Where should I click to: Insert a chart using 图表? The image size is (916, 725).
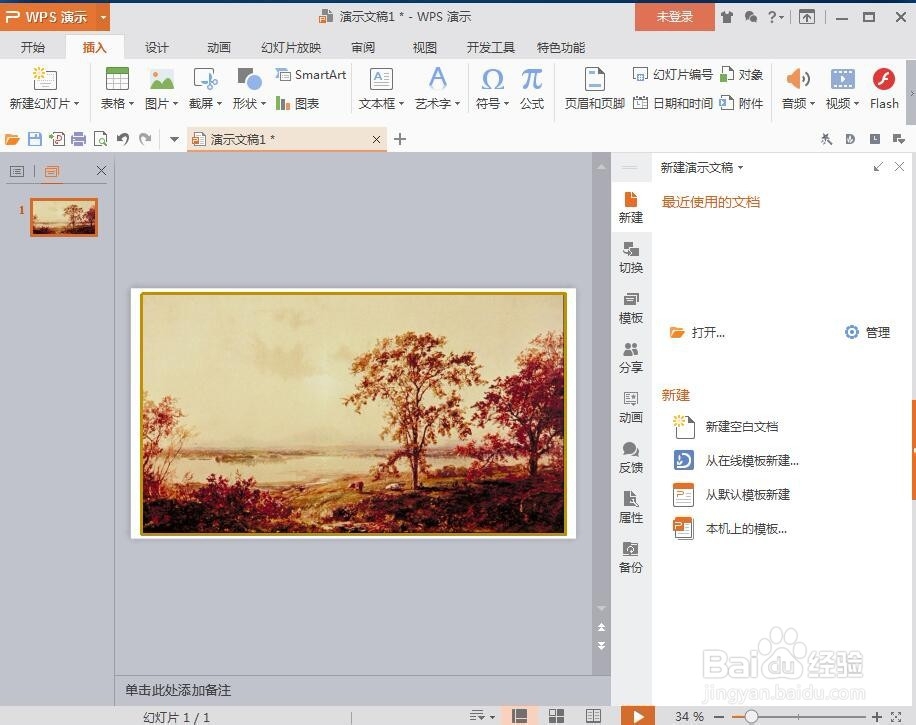click(x=297, y=103)
